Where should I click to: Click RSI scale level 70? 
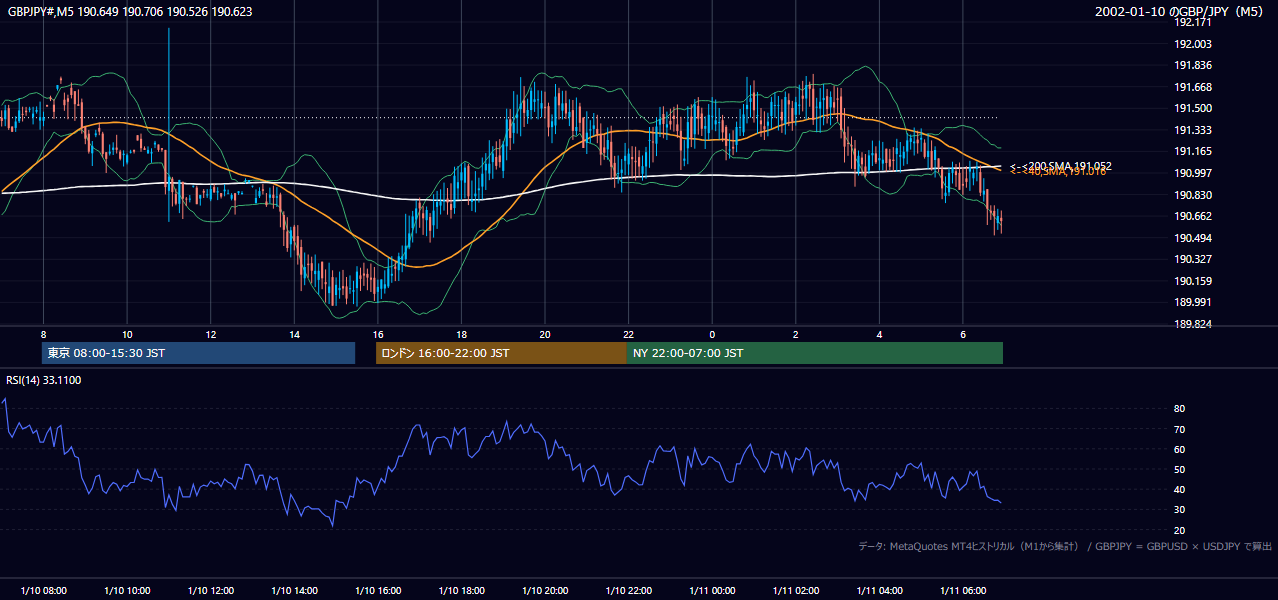[x=1180, y=429]
